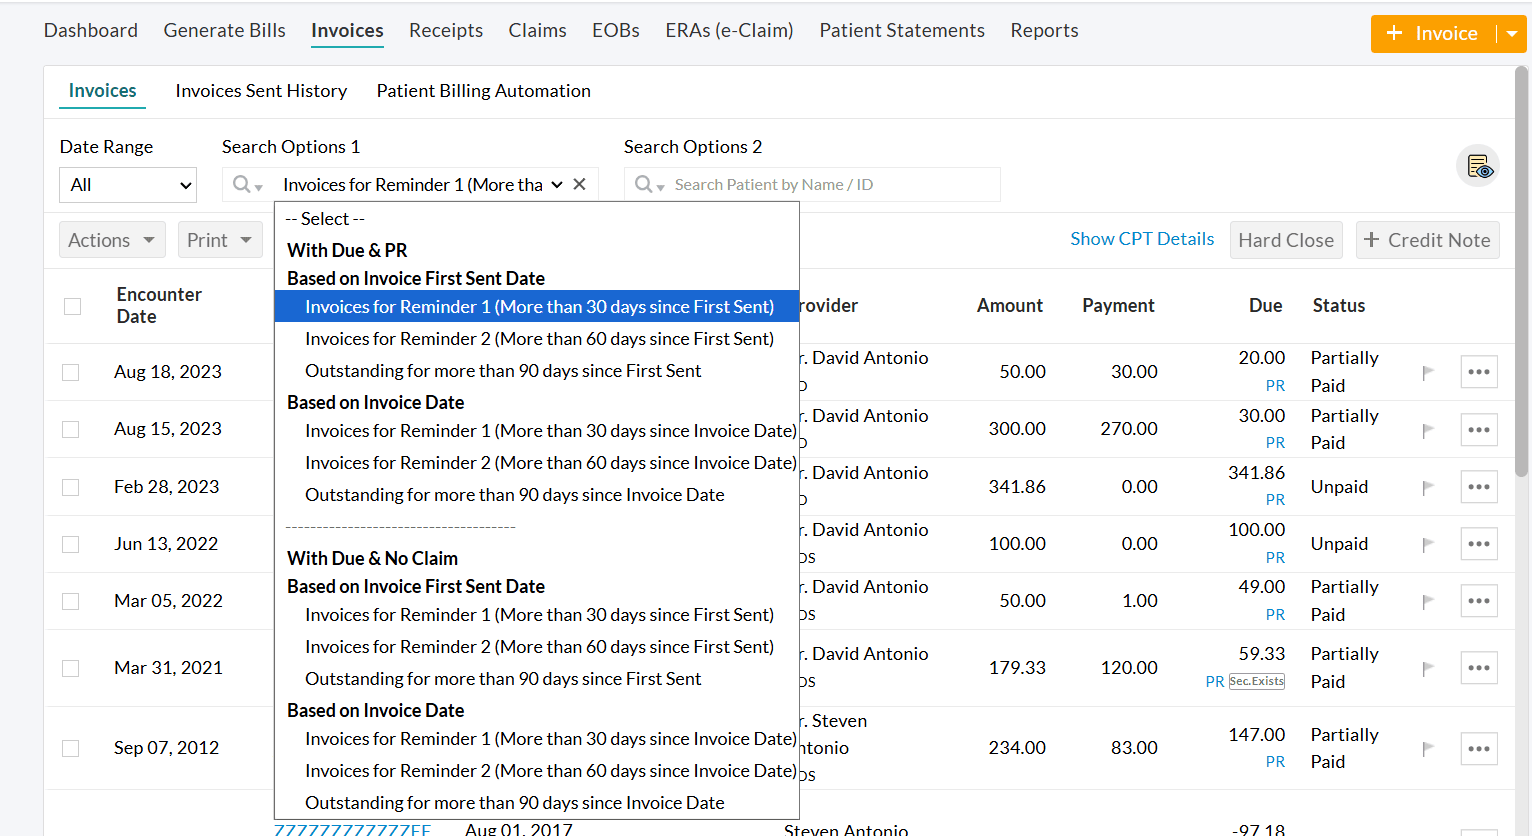Click the Show CPT Details link
Screen dimensions: 1532x836
pos(1142,238)
